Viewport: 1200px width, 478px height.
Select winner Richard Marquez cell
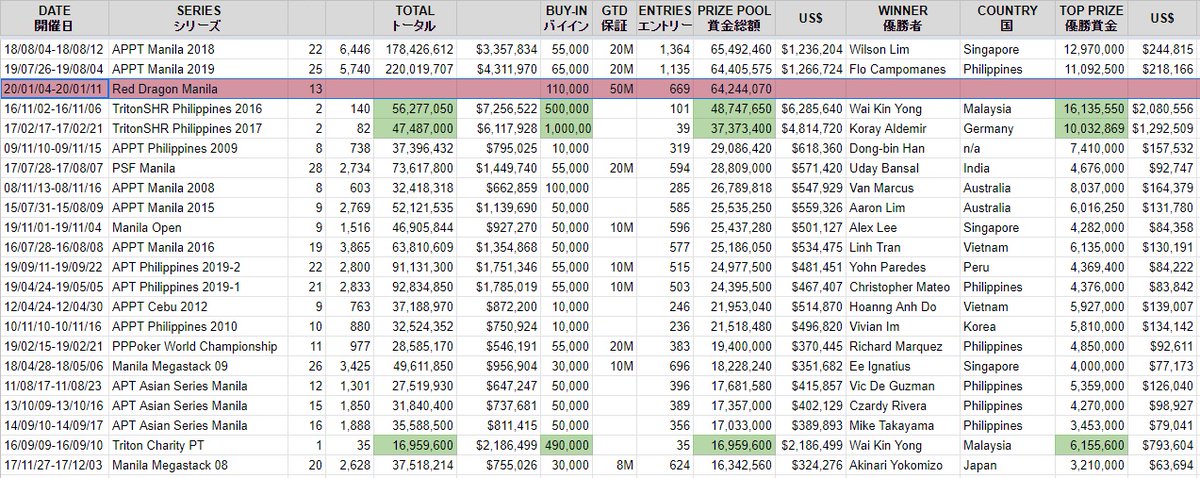point(904,345)
